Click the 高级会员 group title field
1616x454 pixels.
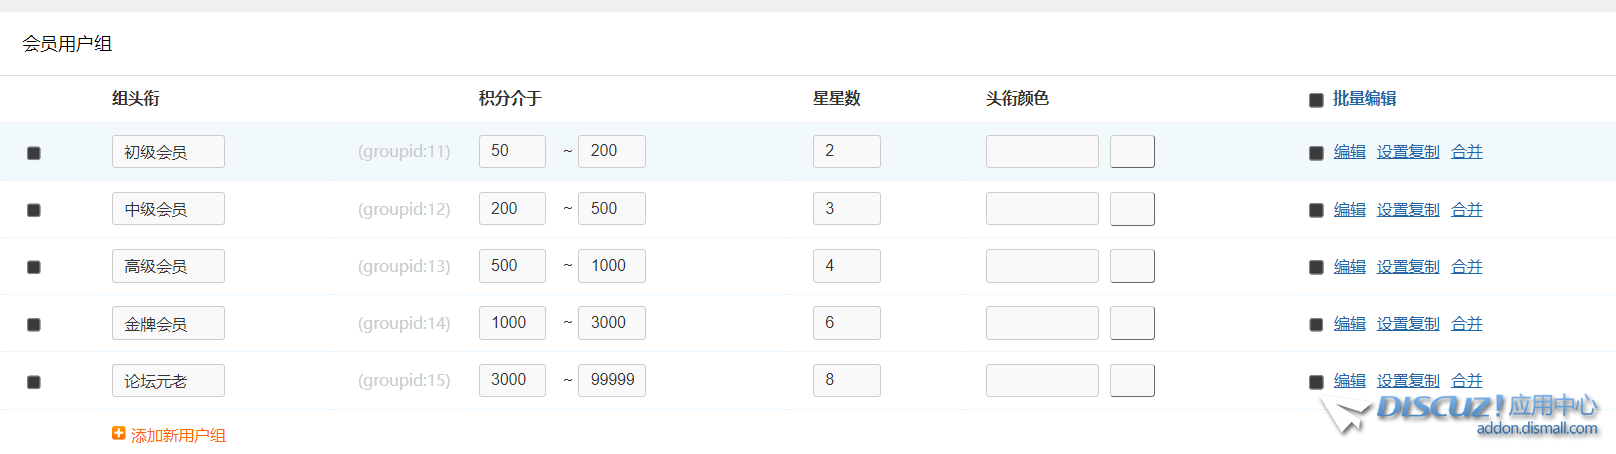pyautogui.click(x=168, y=266)
